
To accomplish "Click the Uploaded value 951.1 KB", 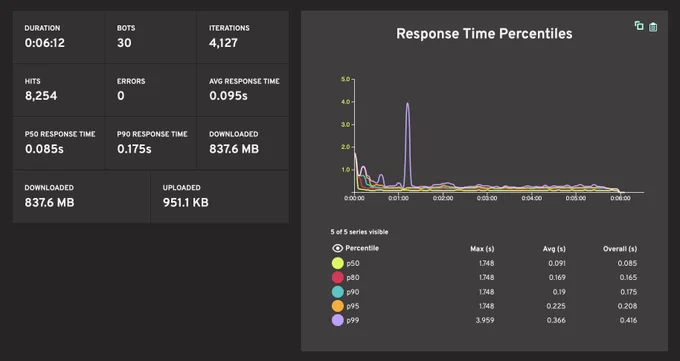I will pos(186,203).
